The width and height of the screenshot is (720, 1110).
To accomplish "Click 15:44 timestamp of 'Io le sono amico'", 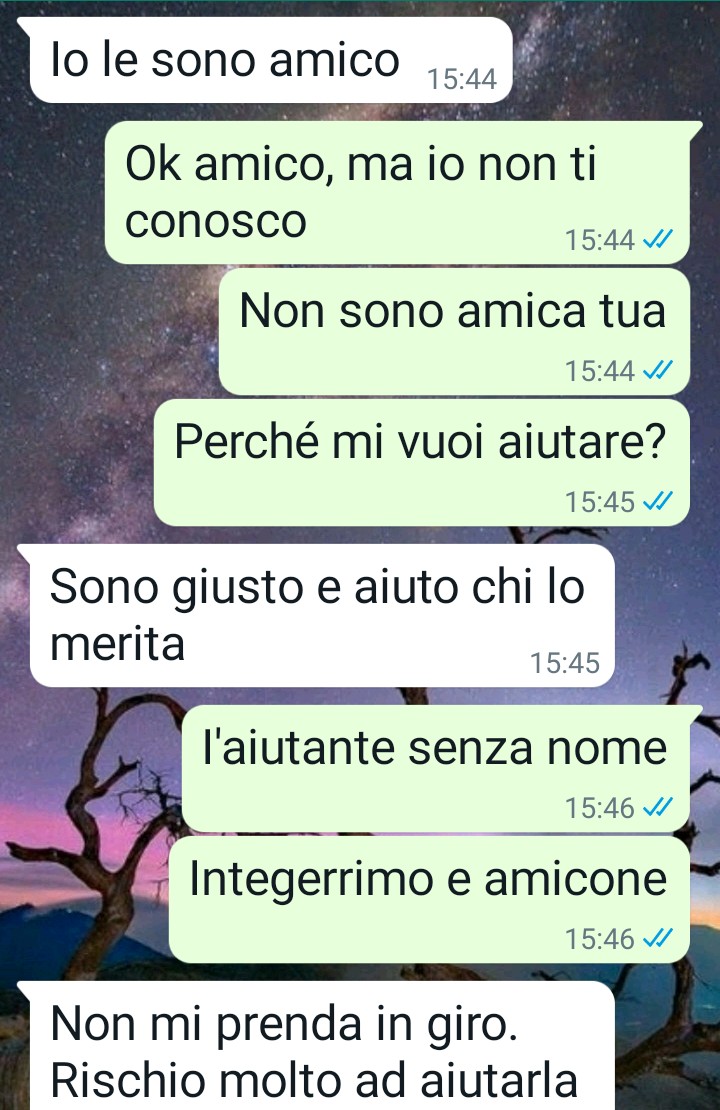I will [462, 79].
